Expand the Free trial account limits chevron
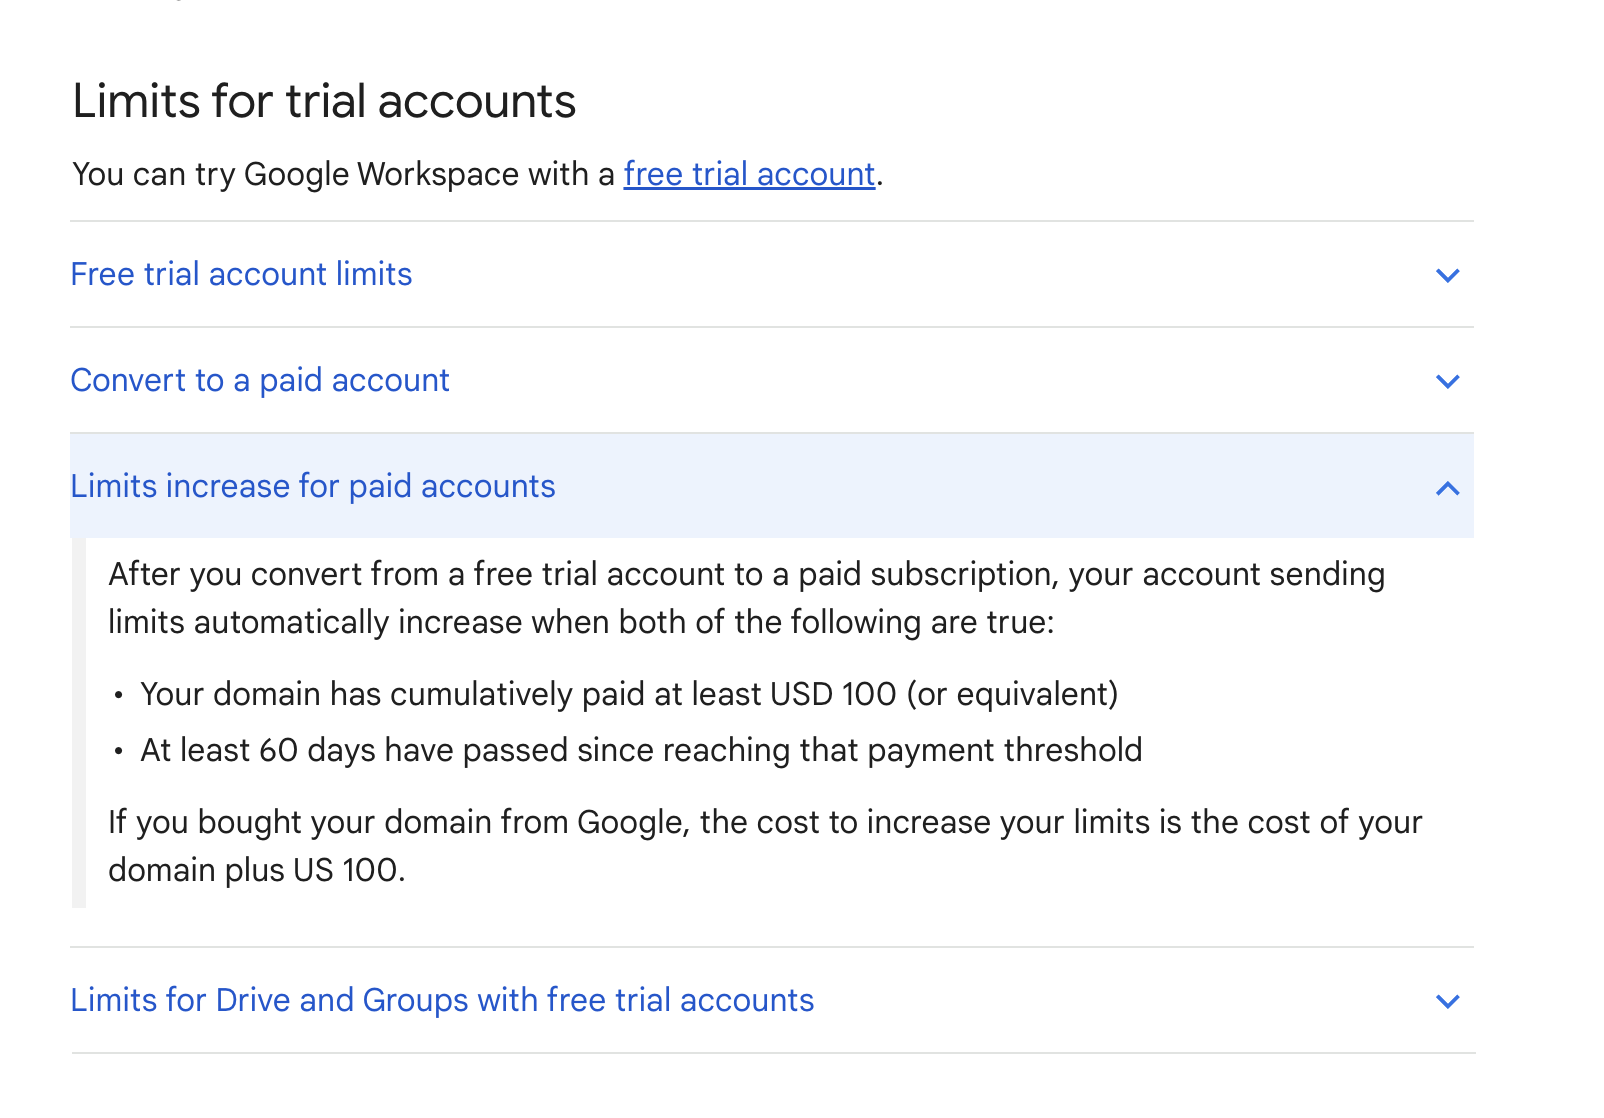The height and width of the screenshot is (1118, 1604). (1447, 275)
